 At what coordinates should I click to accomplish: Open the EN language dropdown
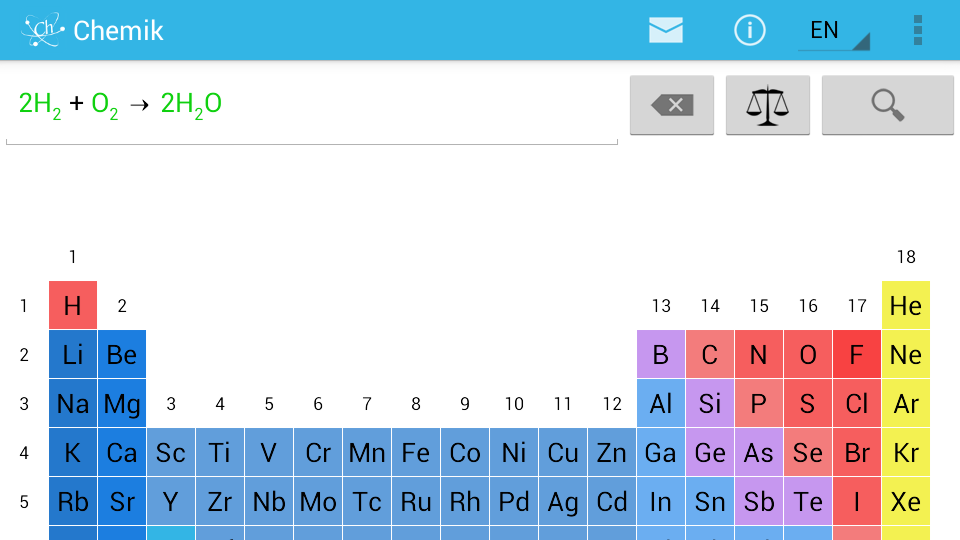(834, 31)
